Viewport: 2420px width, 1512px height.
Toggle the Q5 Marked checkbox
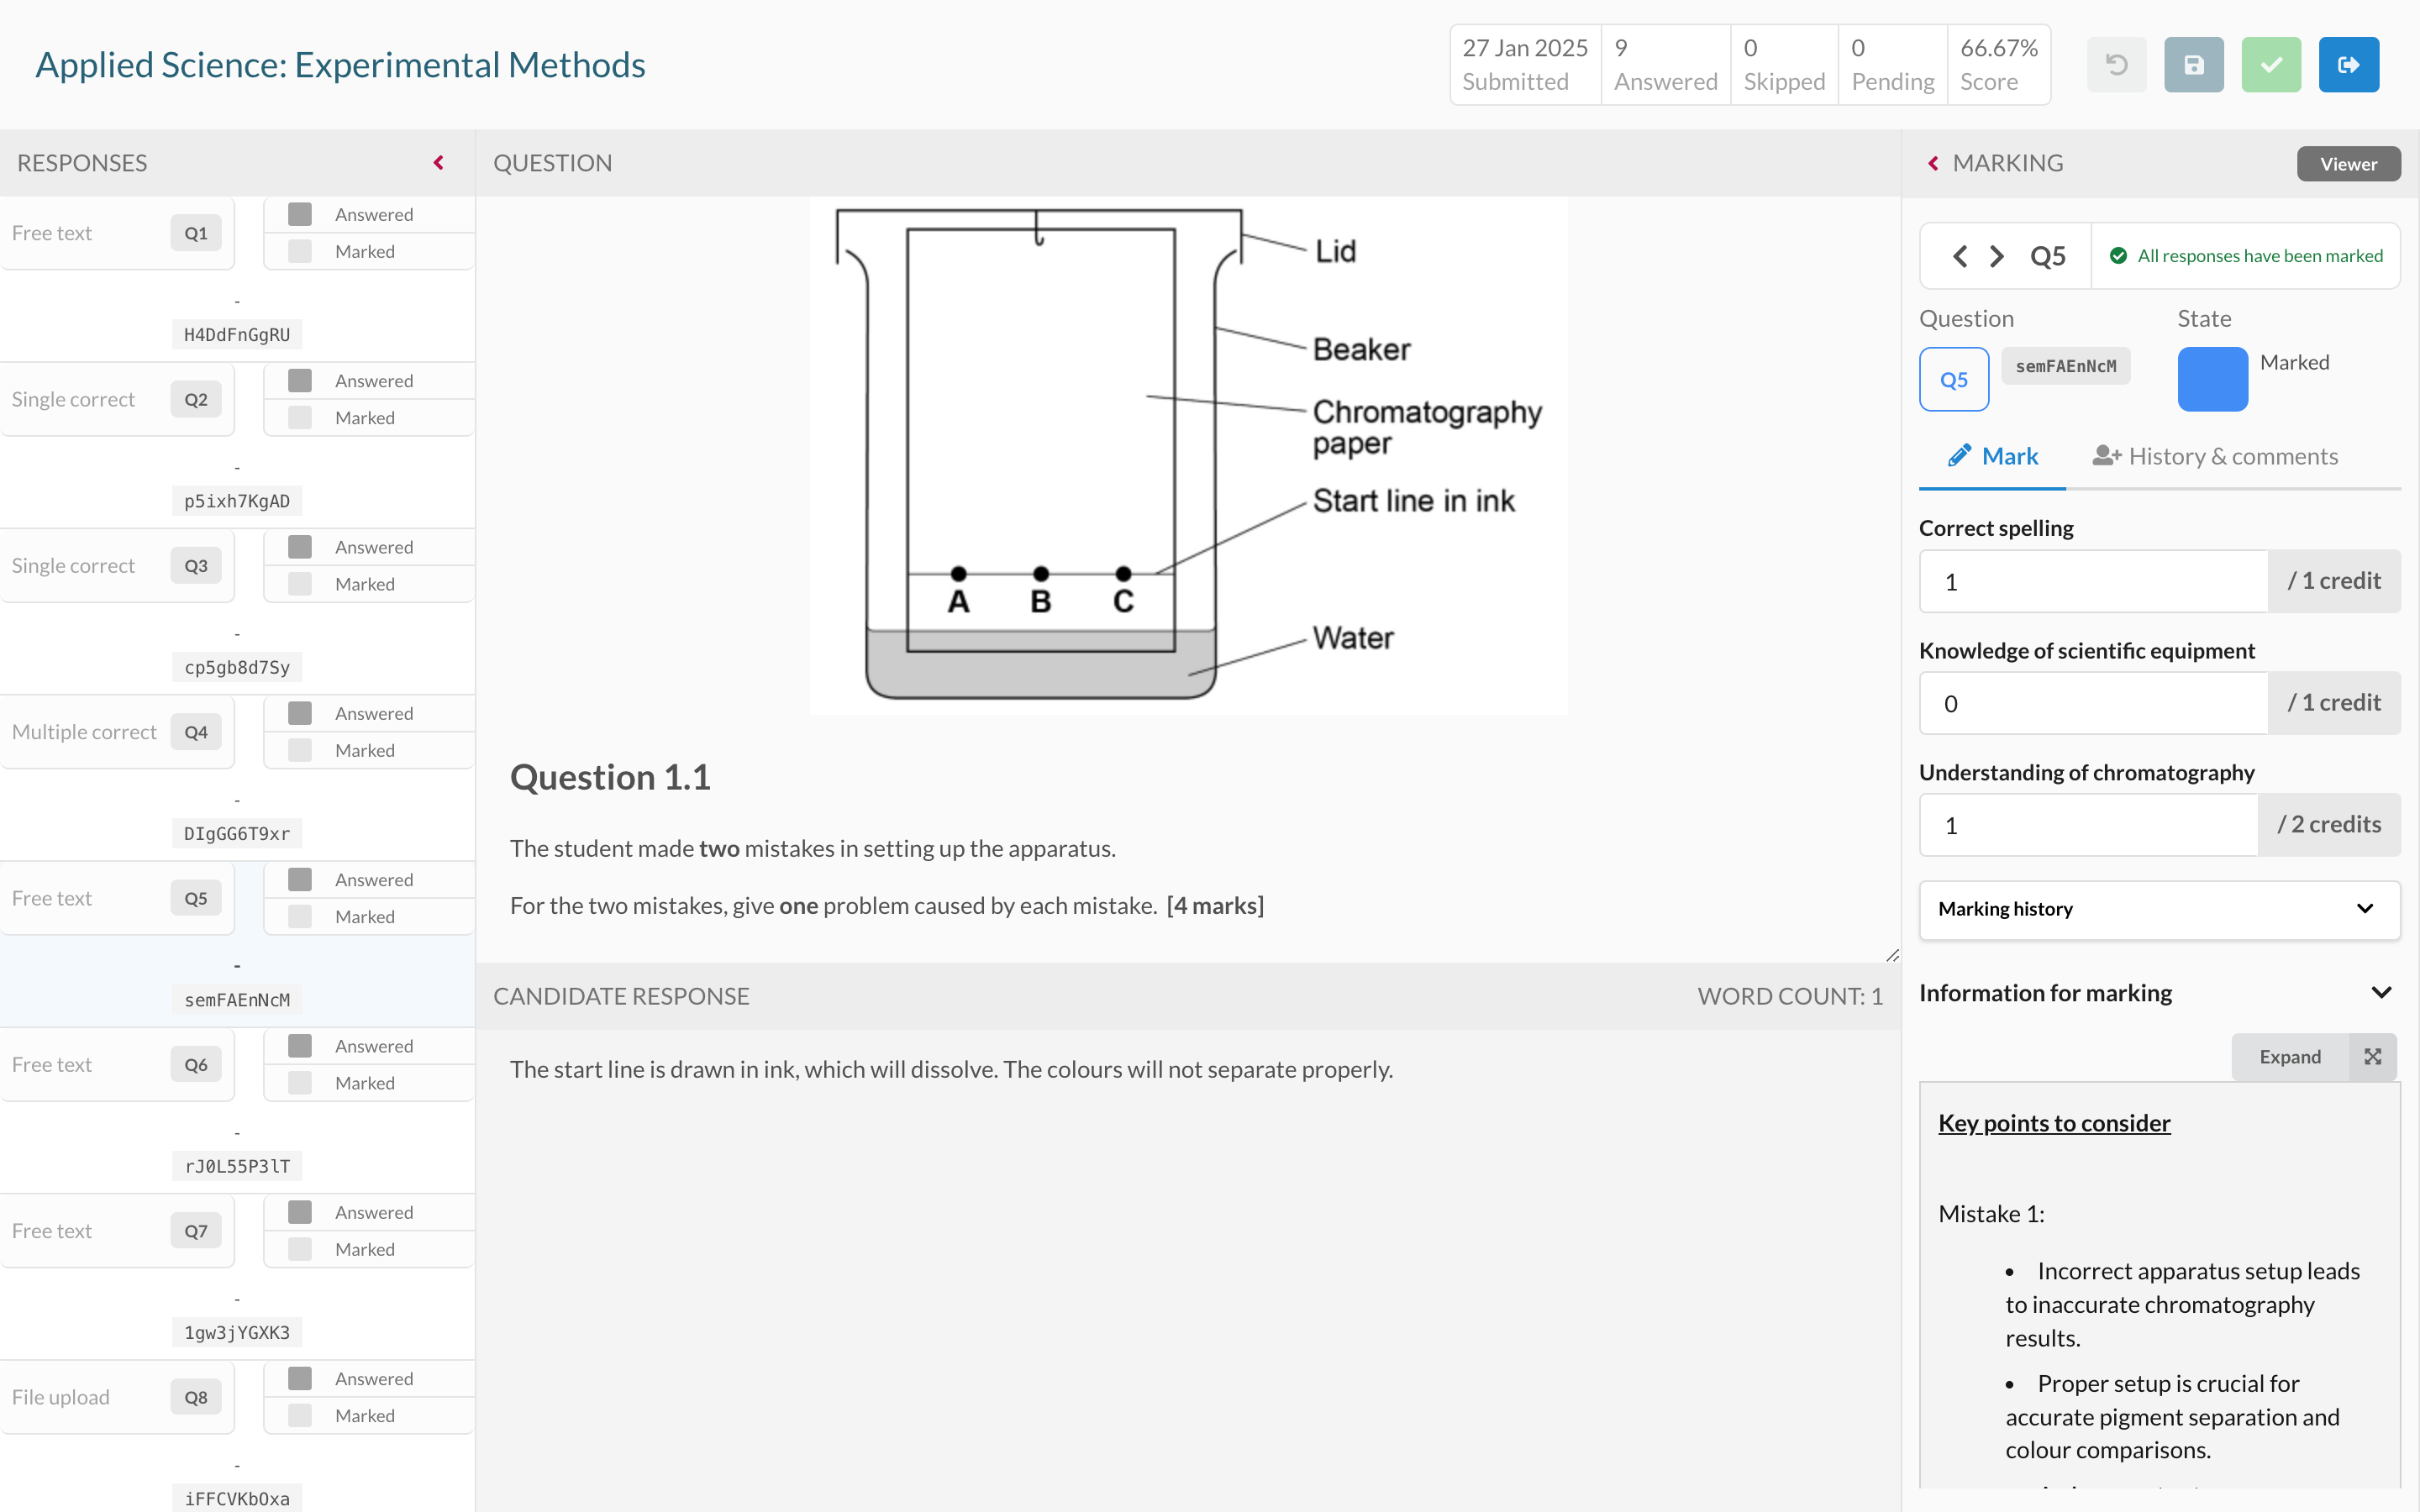click(x=300, y=916)
